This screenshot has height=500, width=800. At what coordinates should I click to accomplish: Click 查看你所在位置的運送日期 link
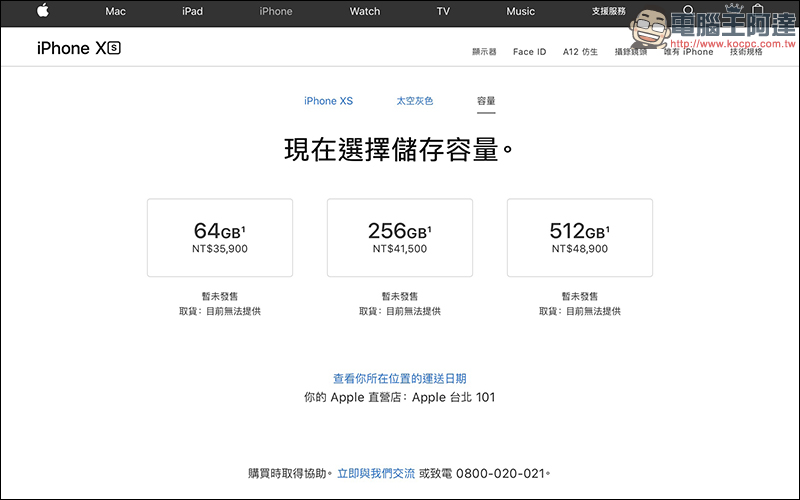pyautogui.click(x=400, y=379)
